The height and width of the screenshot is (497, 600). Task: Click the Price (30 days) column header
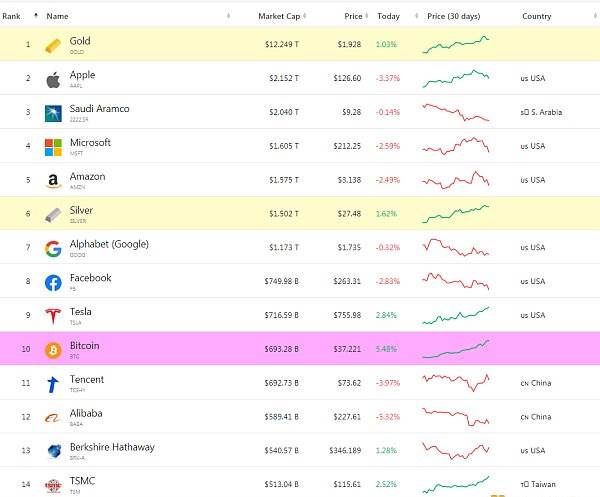click(453, 16)
